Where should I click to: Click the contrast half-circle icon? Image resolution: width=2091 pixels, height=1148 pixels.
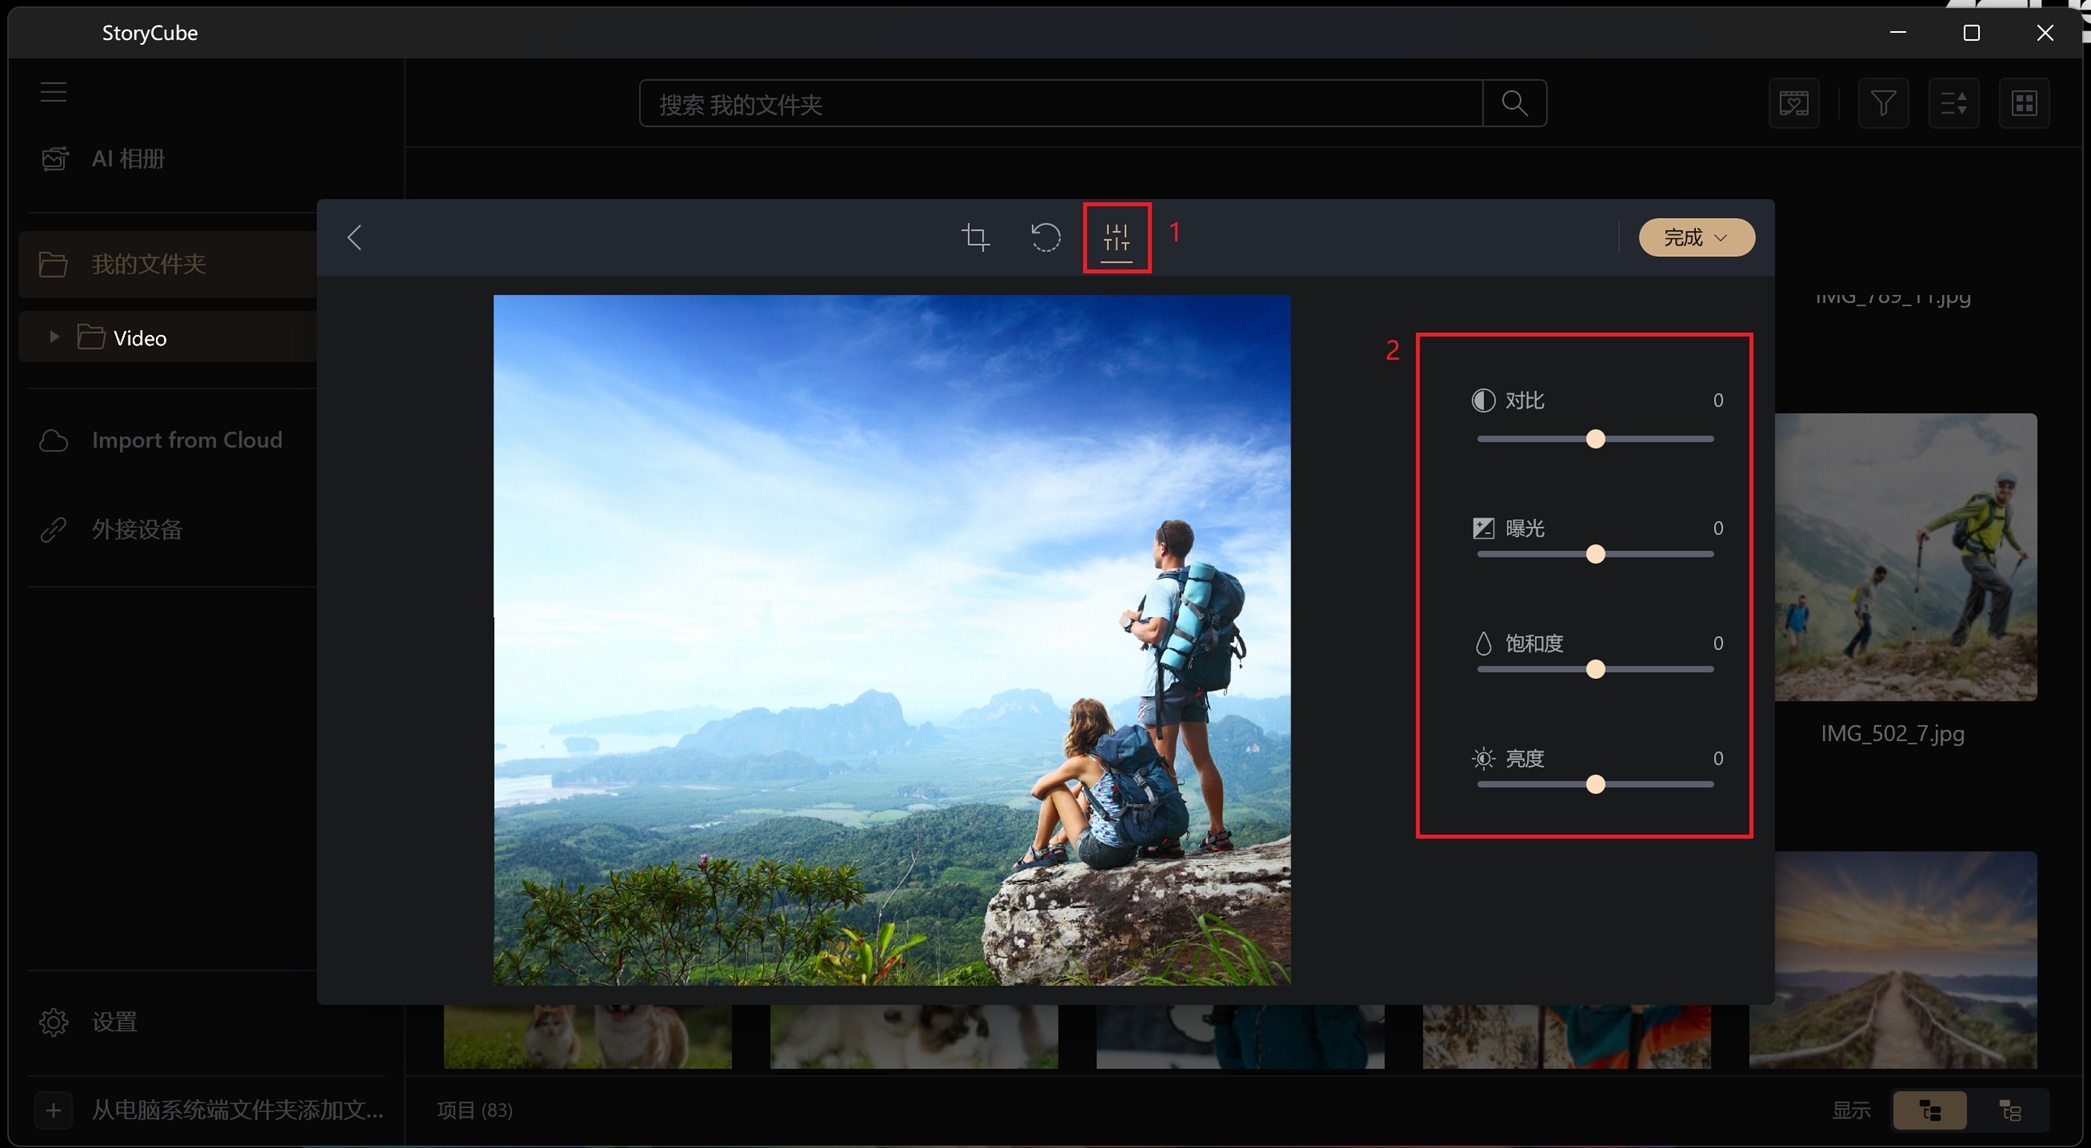coord(1483,400)
